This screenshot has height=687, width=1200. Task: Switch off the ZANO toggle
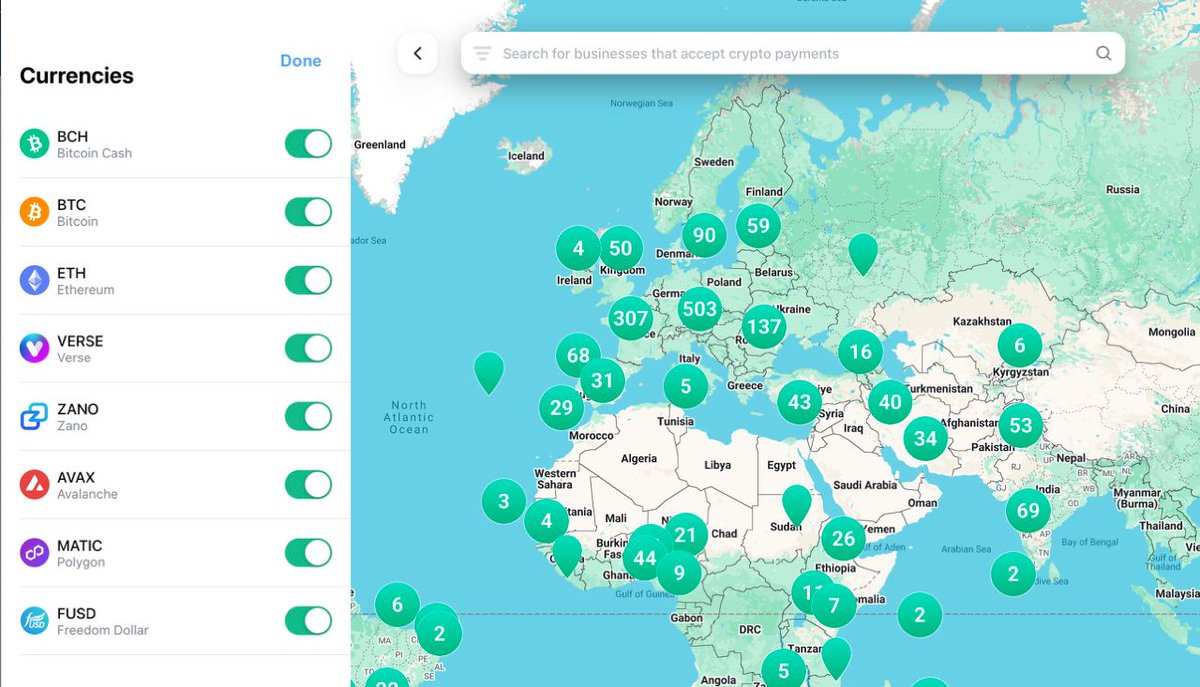(x=308, y=416)
